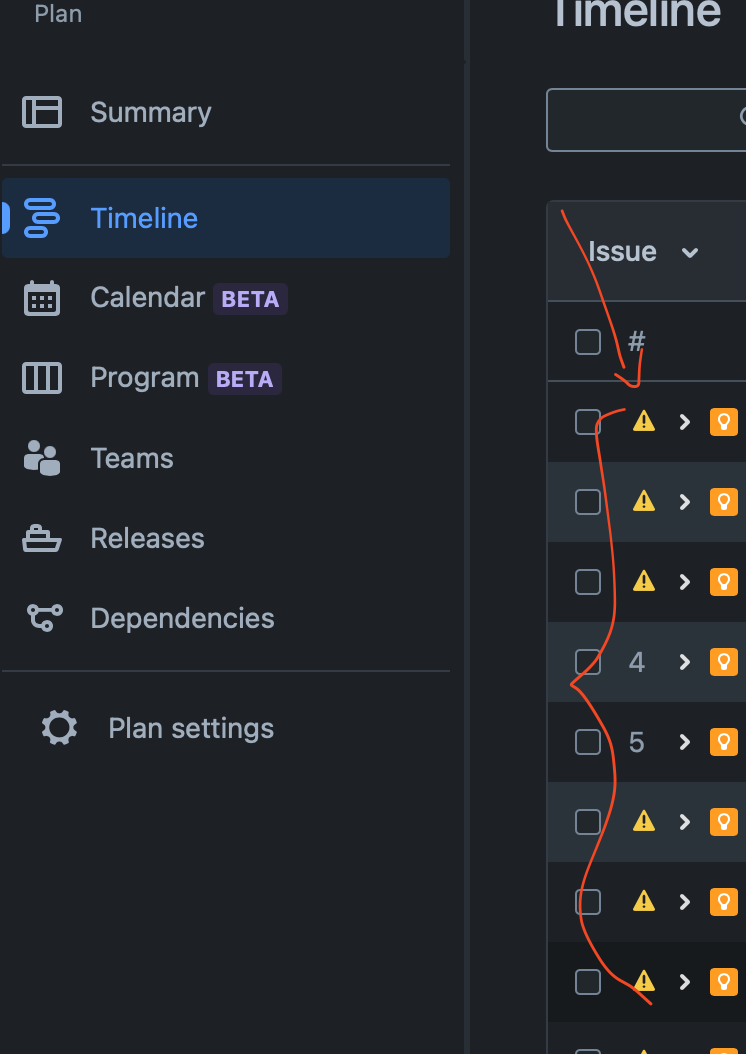Image resolution: width=746 pixels, height=1054 pixels.
Task: Click the search field above the issue table
Action: [x=647, y=120]
